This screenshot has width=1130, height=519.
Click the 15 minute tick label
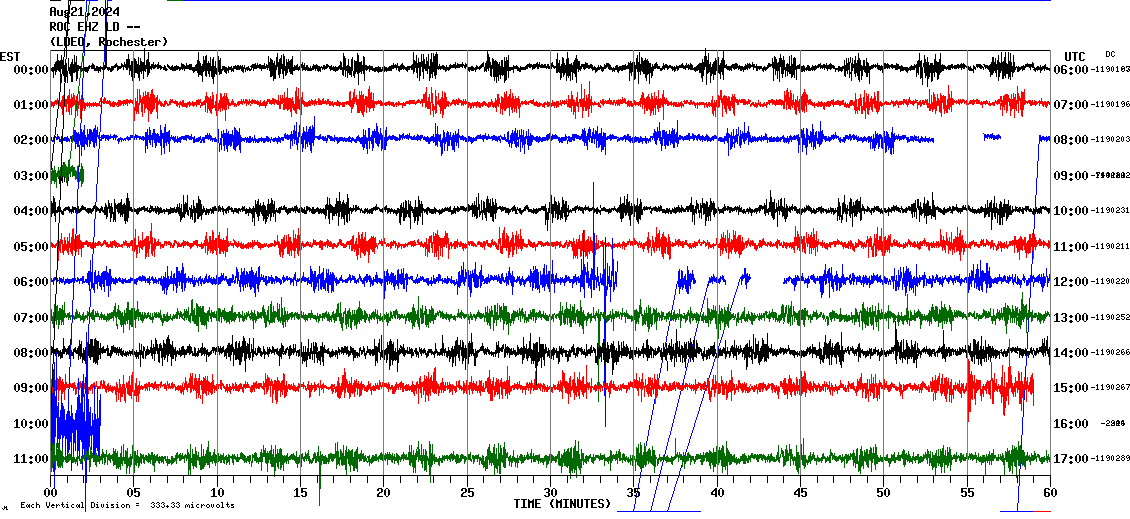click(300, 492)
